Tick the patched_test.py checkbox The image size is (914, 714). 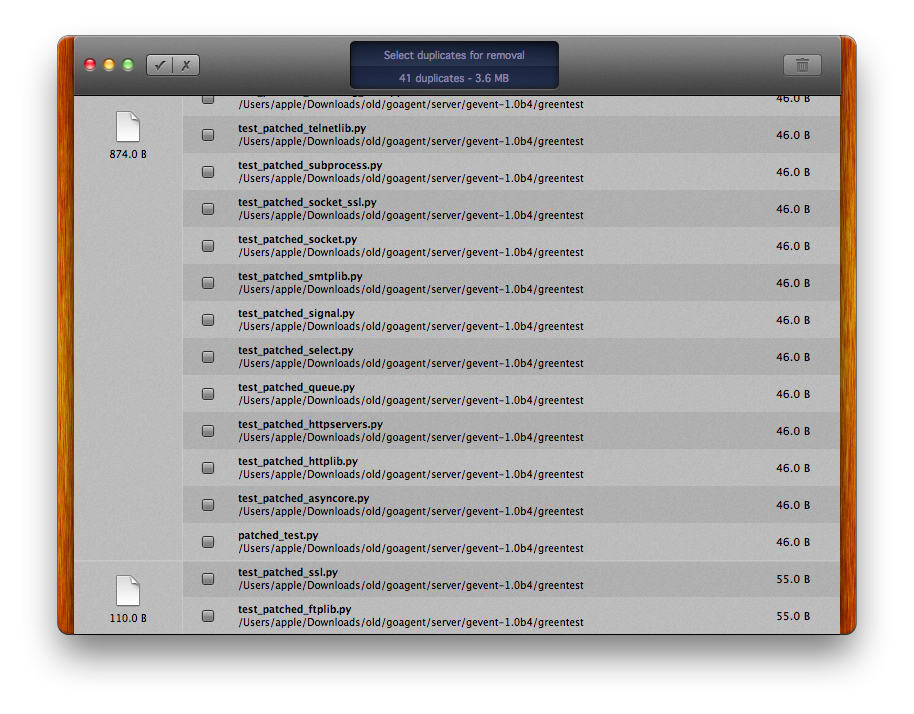pos(208,542)
